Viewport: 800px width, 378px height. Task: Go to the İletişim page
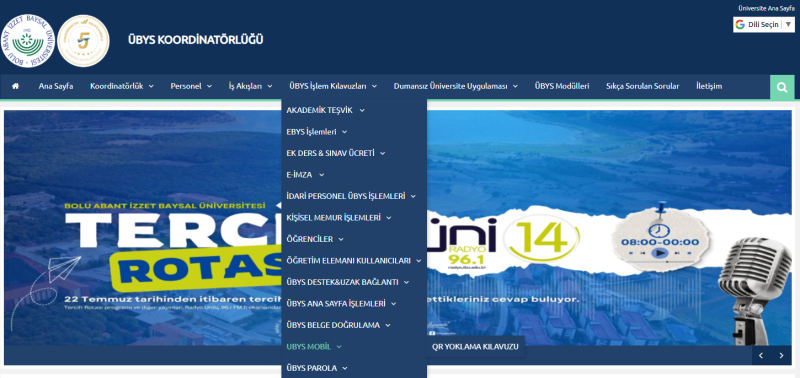click(x=709, y=86)
